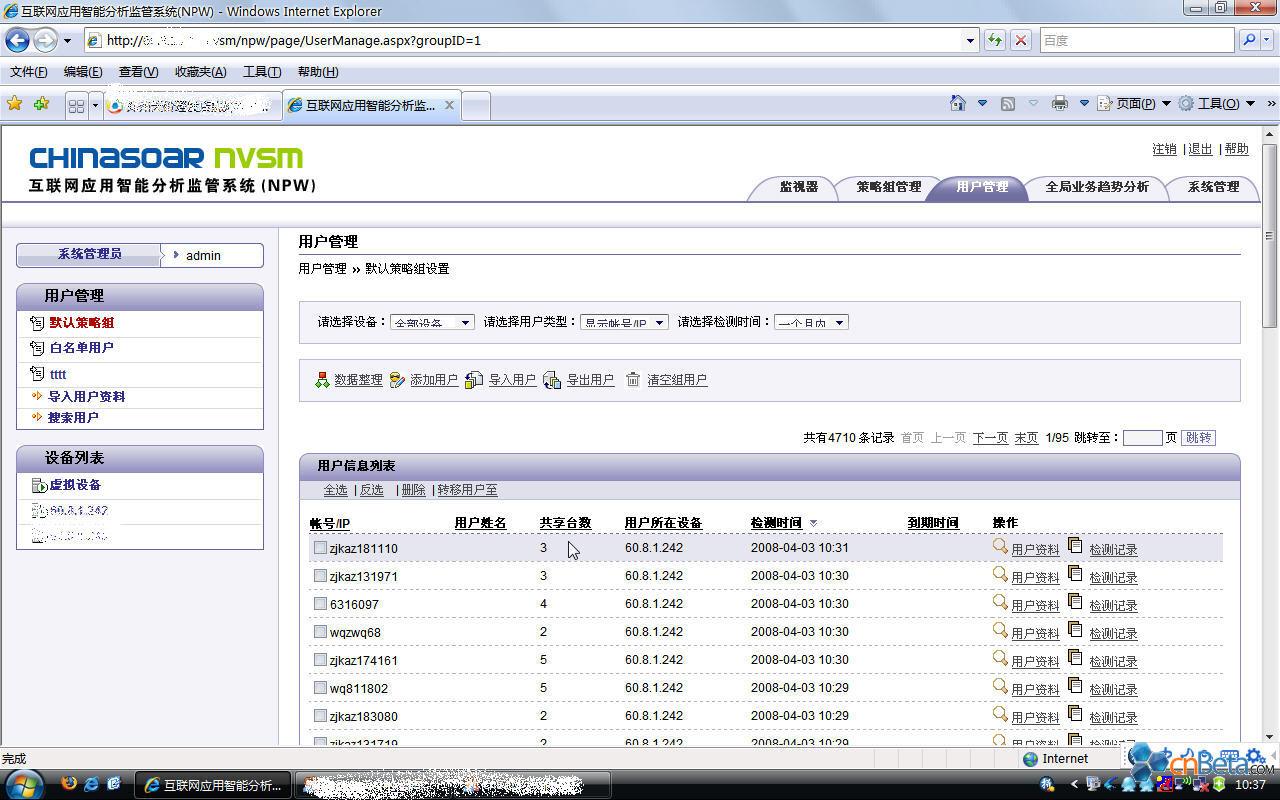Click the IE refresh button
Viewport: 1280px width, 800px height.
click(x=994, y=40)
